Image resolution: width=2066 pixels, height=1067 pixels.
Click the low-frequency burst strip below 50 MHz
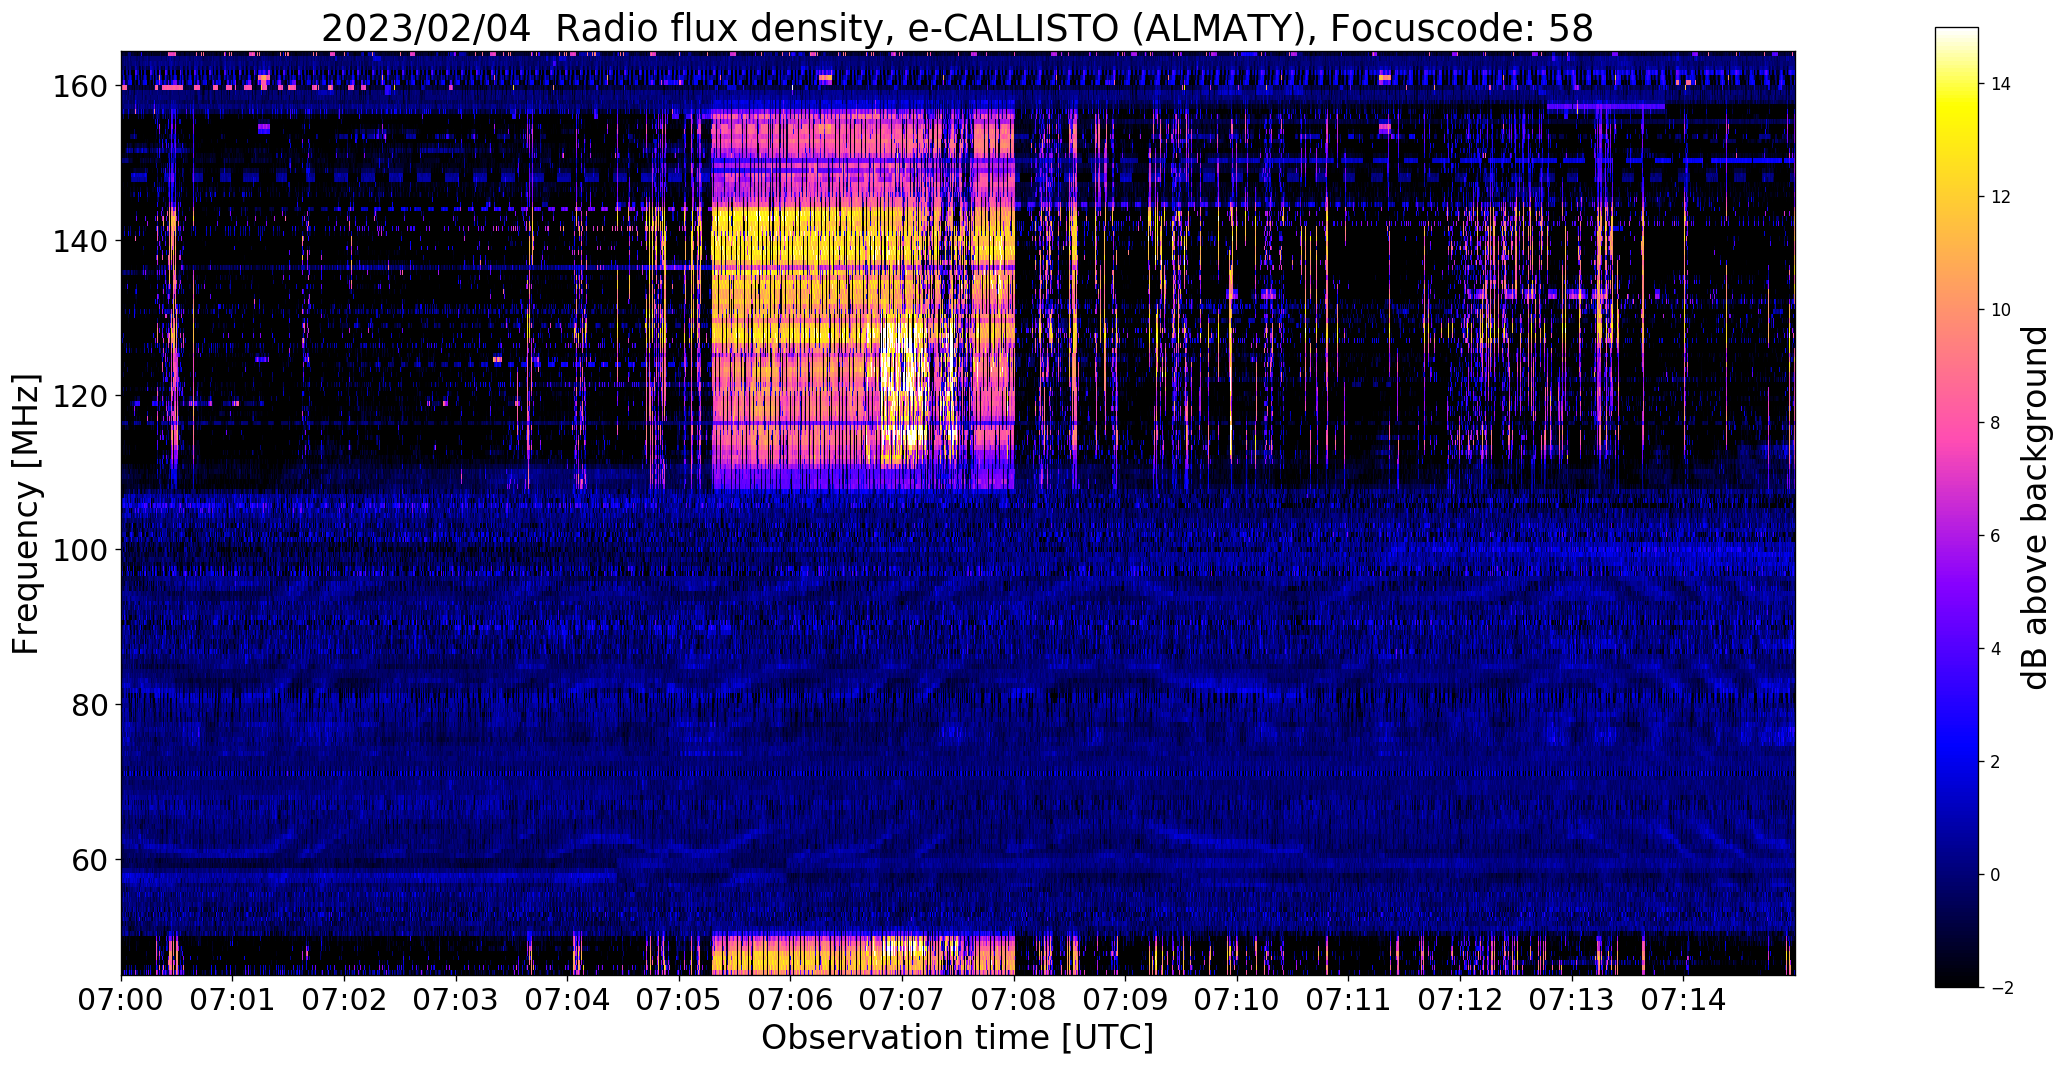pos(863,955)
